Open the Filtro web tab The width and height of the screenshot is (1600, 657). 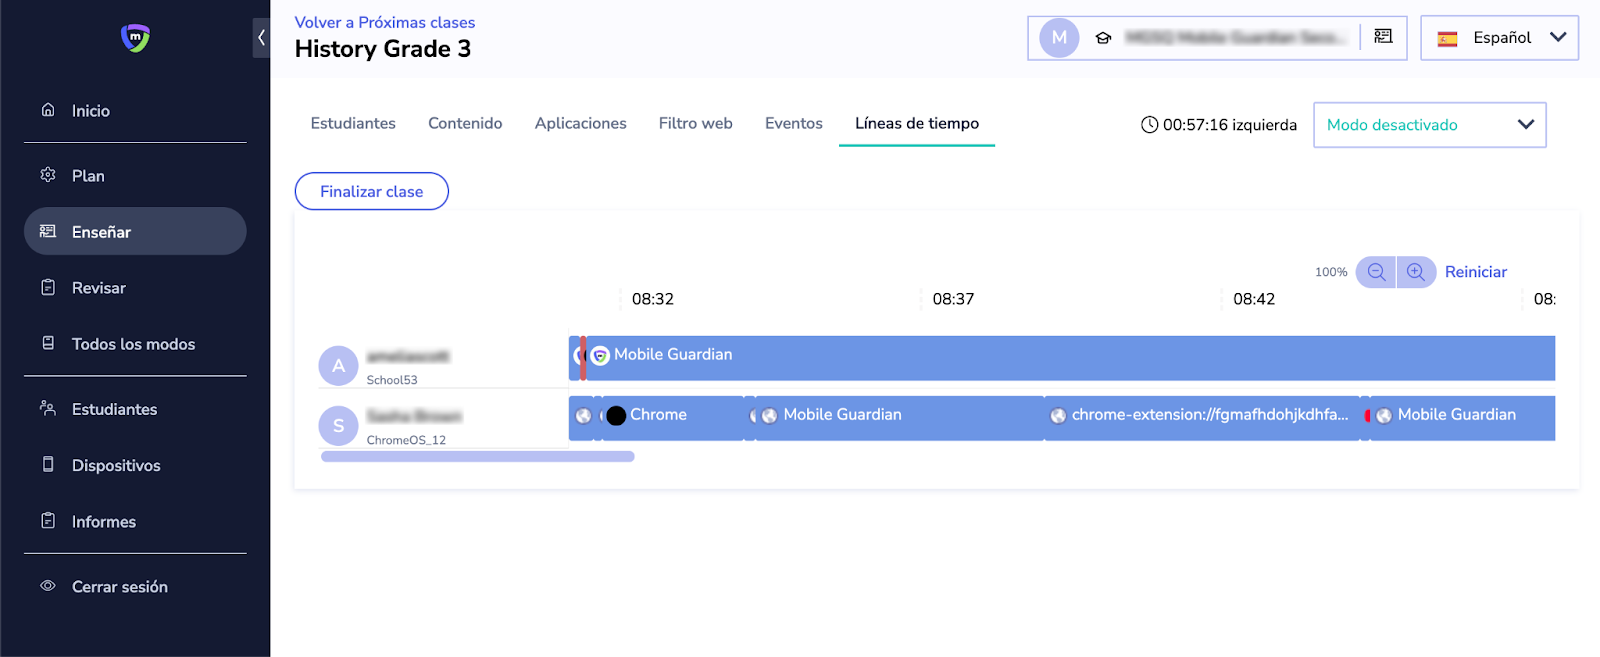695,123
